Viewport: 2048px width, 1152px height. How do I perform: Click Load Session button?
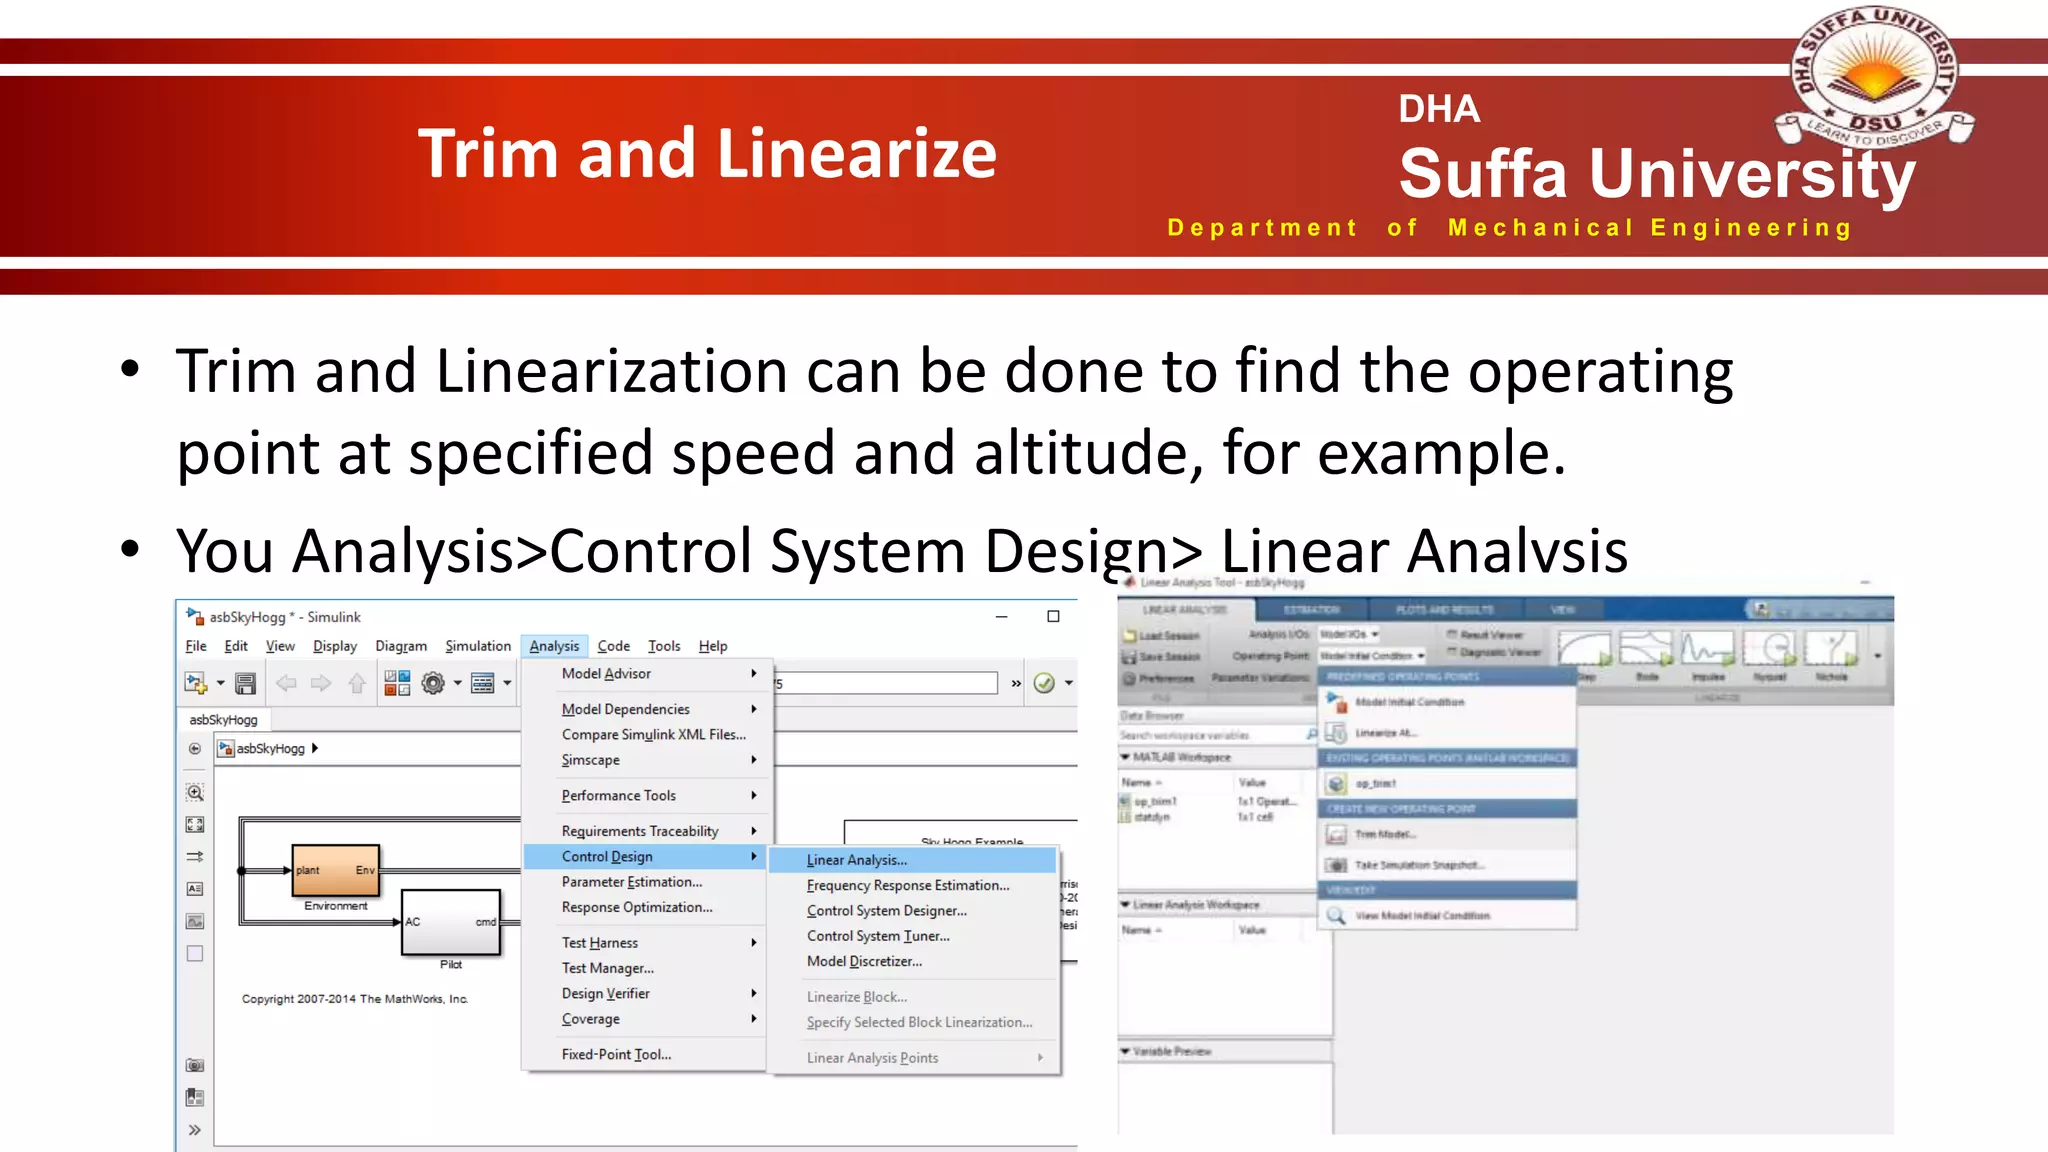point(1162,635)
